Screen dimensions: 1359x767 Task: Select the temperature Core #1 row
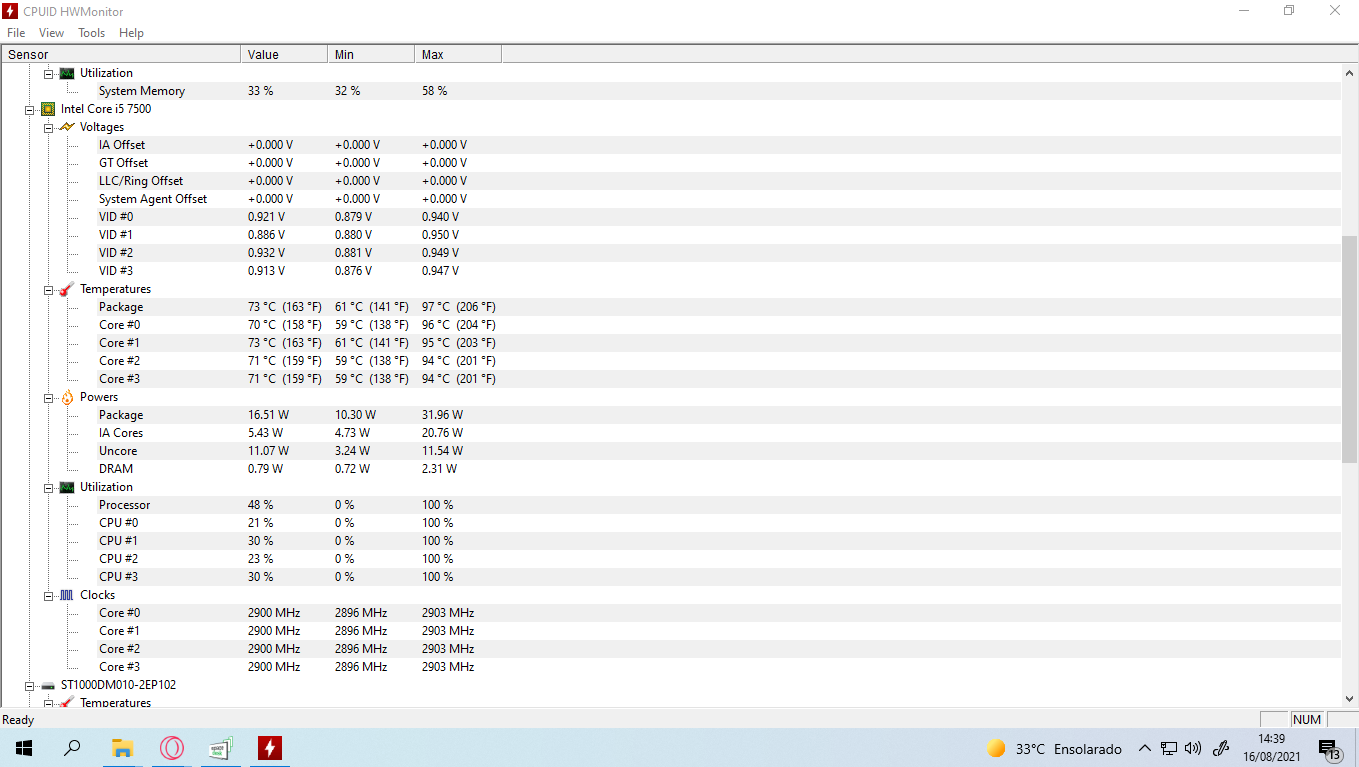click(x=719, y=343)
